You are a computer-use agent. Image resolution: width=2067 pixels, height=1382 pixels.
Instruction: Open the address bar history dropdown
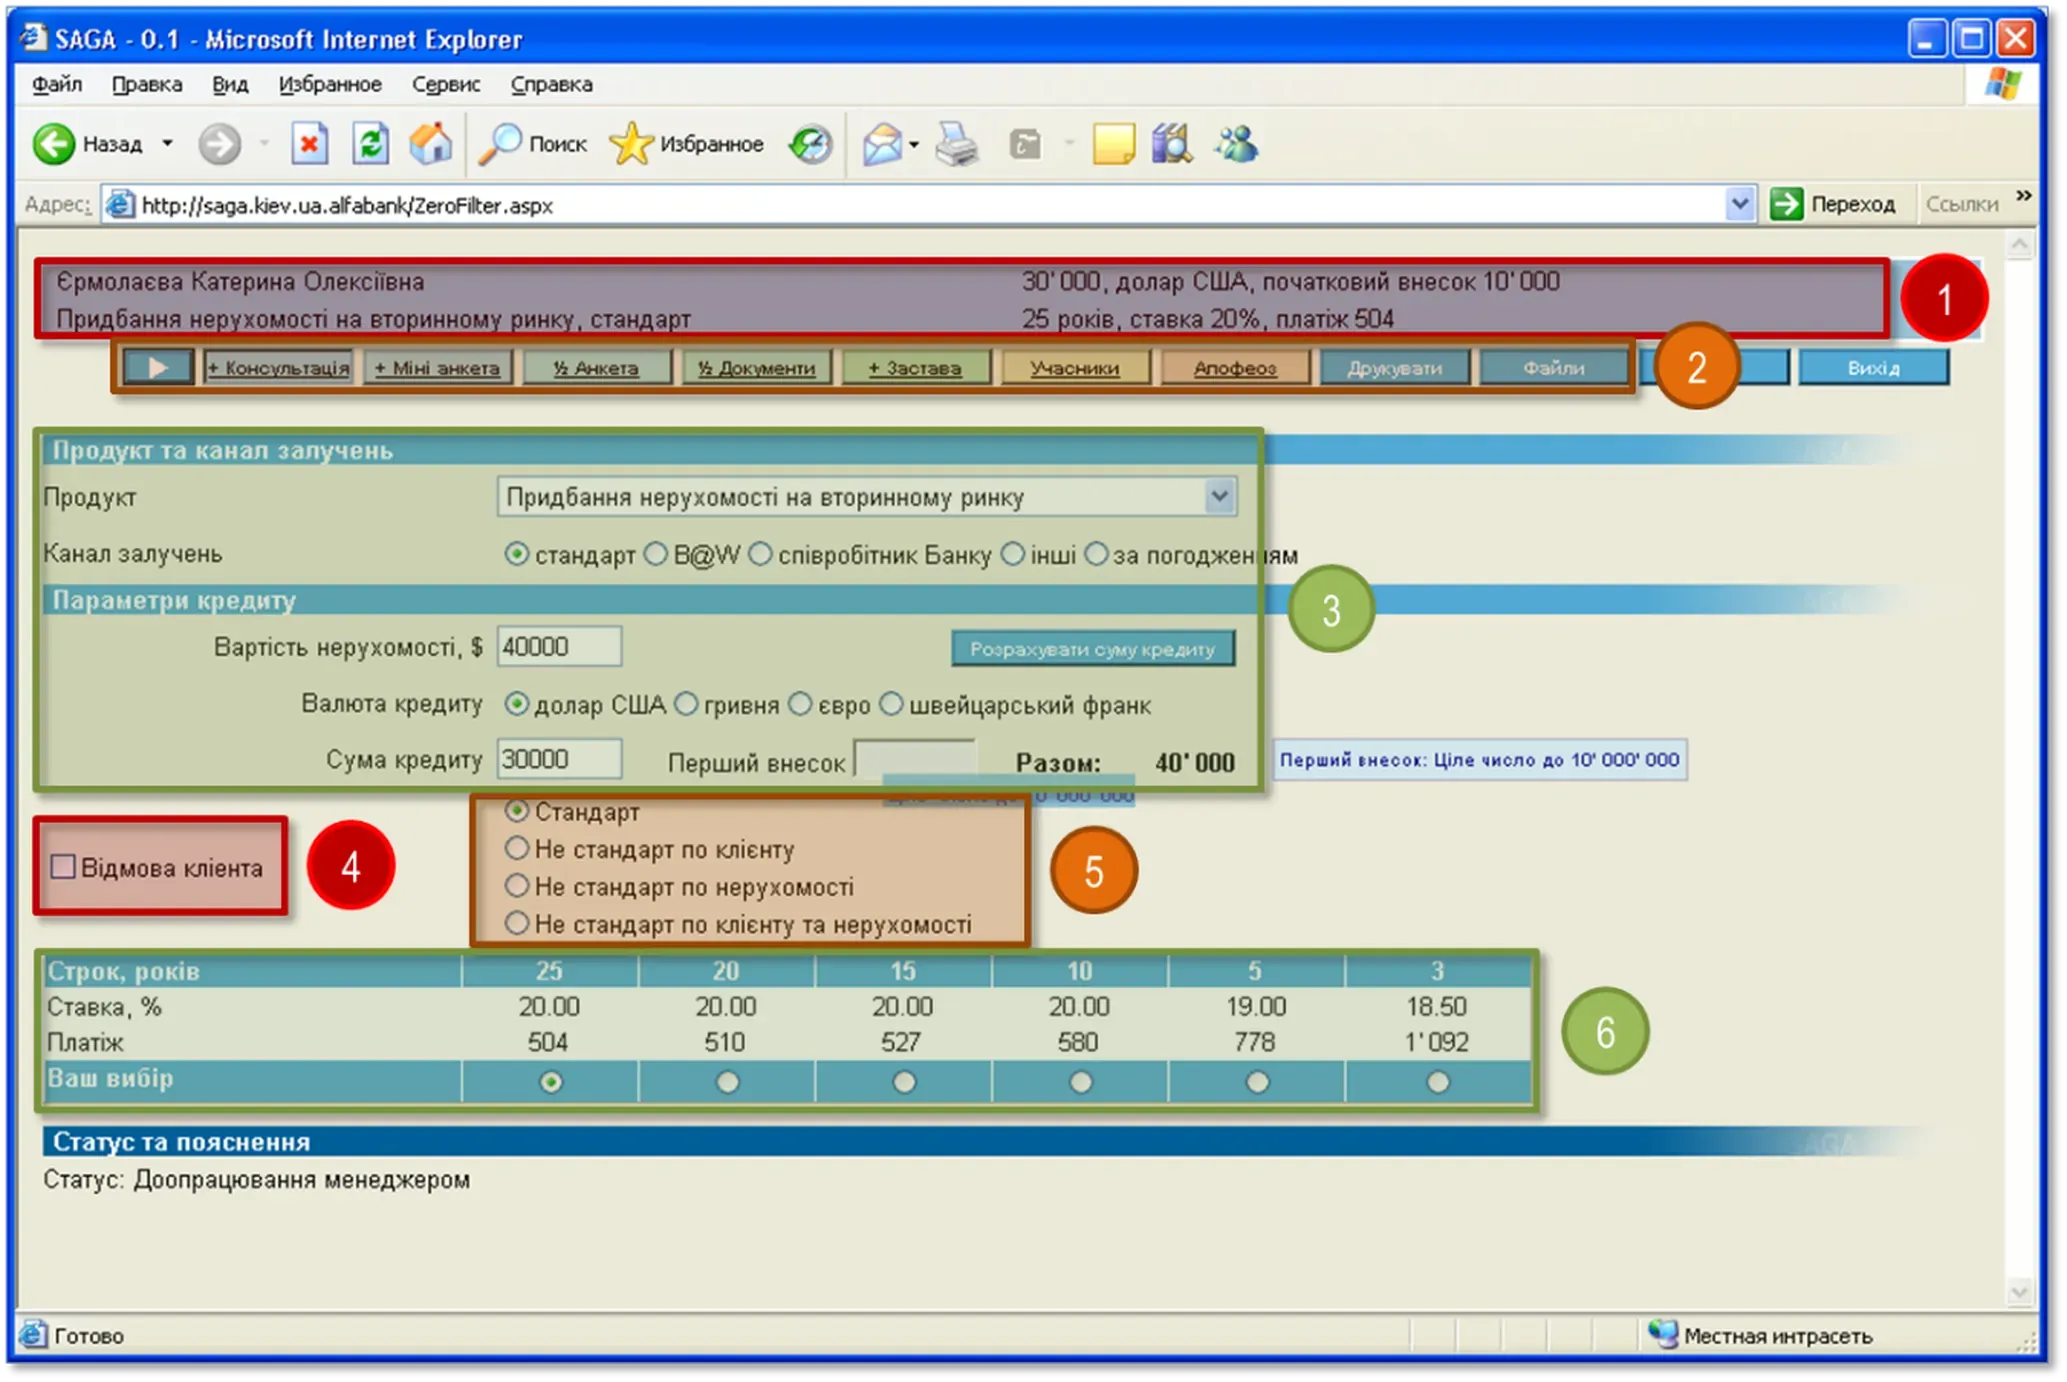(1739, 204)
